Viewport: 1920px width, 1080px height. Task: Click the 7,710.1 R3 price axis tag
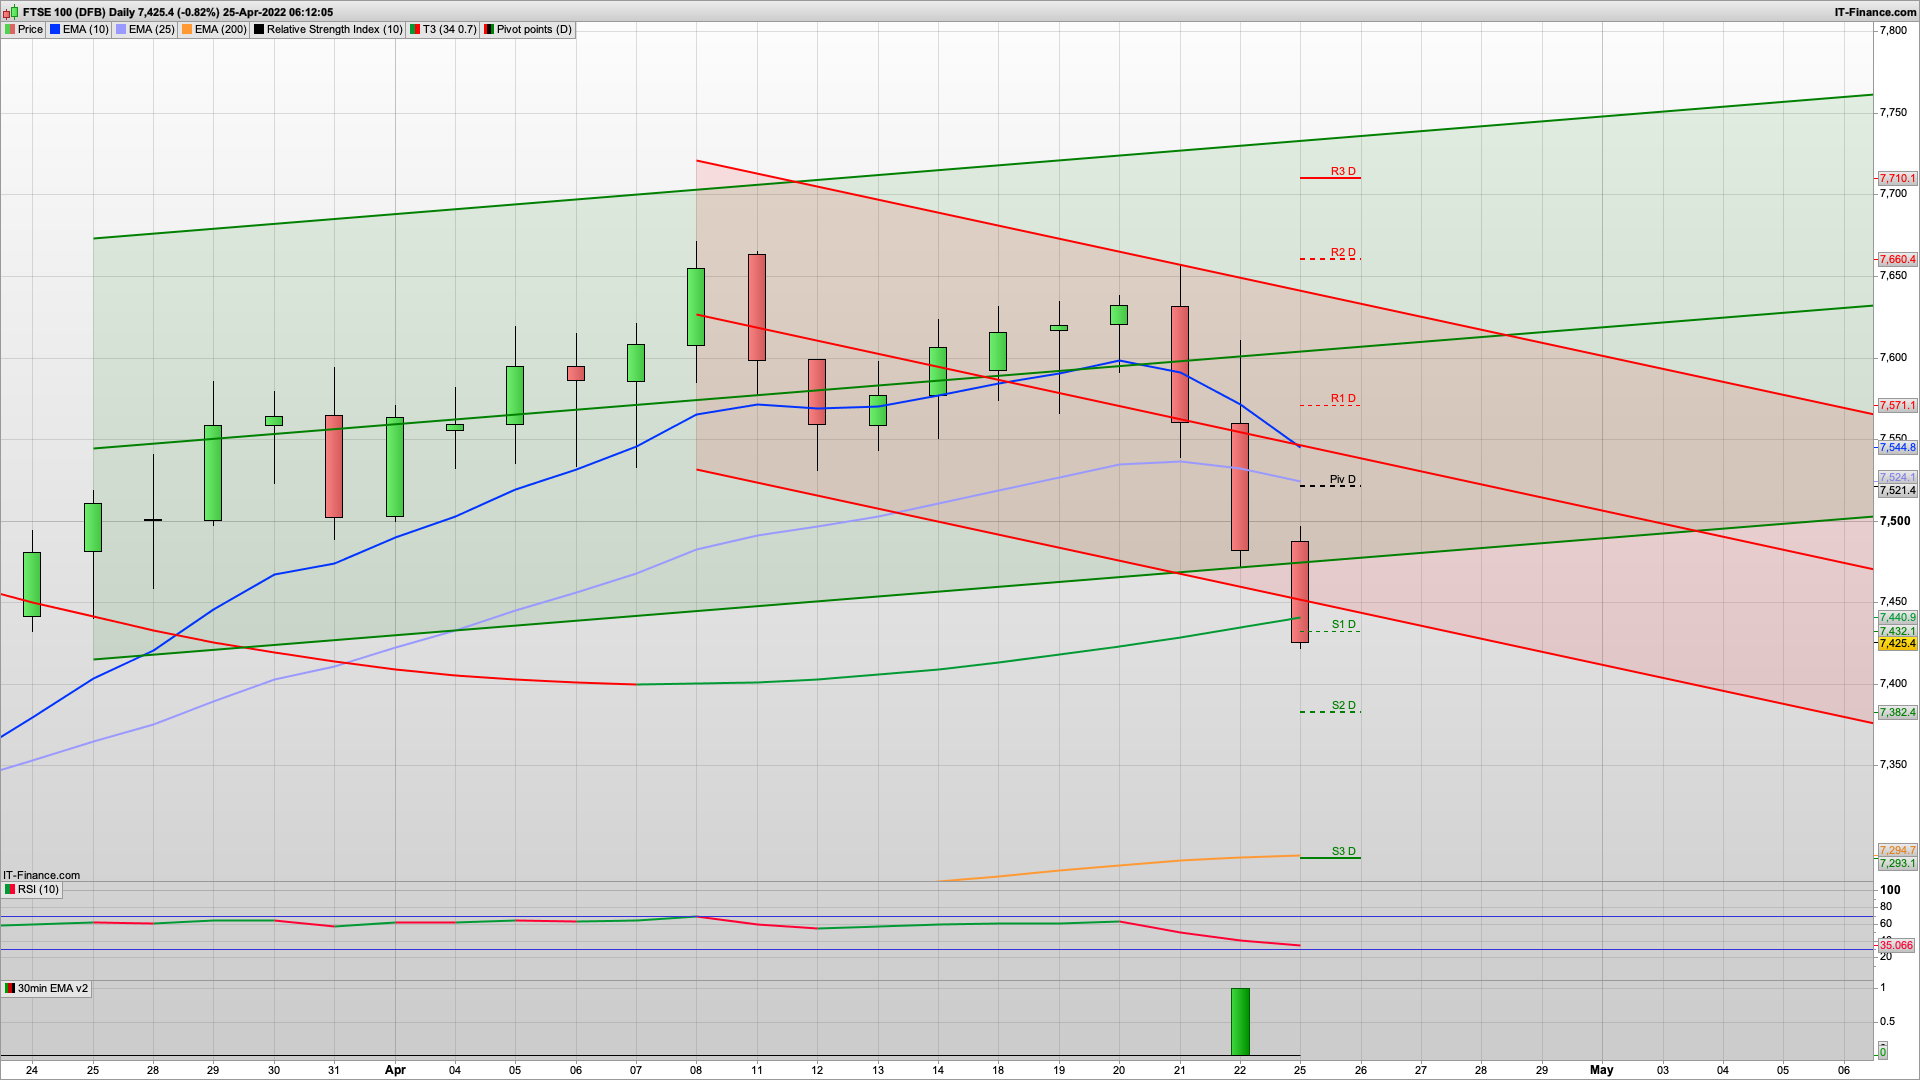point(1897,179)
